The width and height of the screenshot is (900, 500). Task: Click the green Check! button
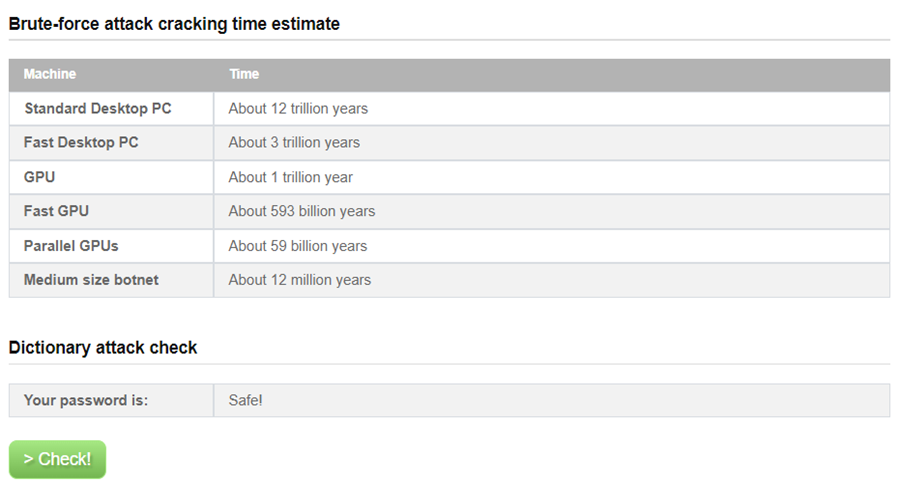[x=57, y=459]
